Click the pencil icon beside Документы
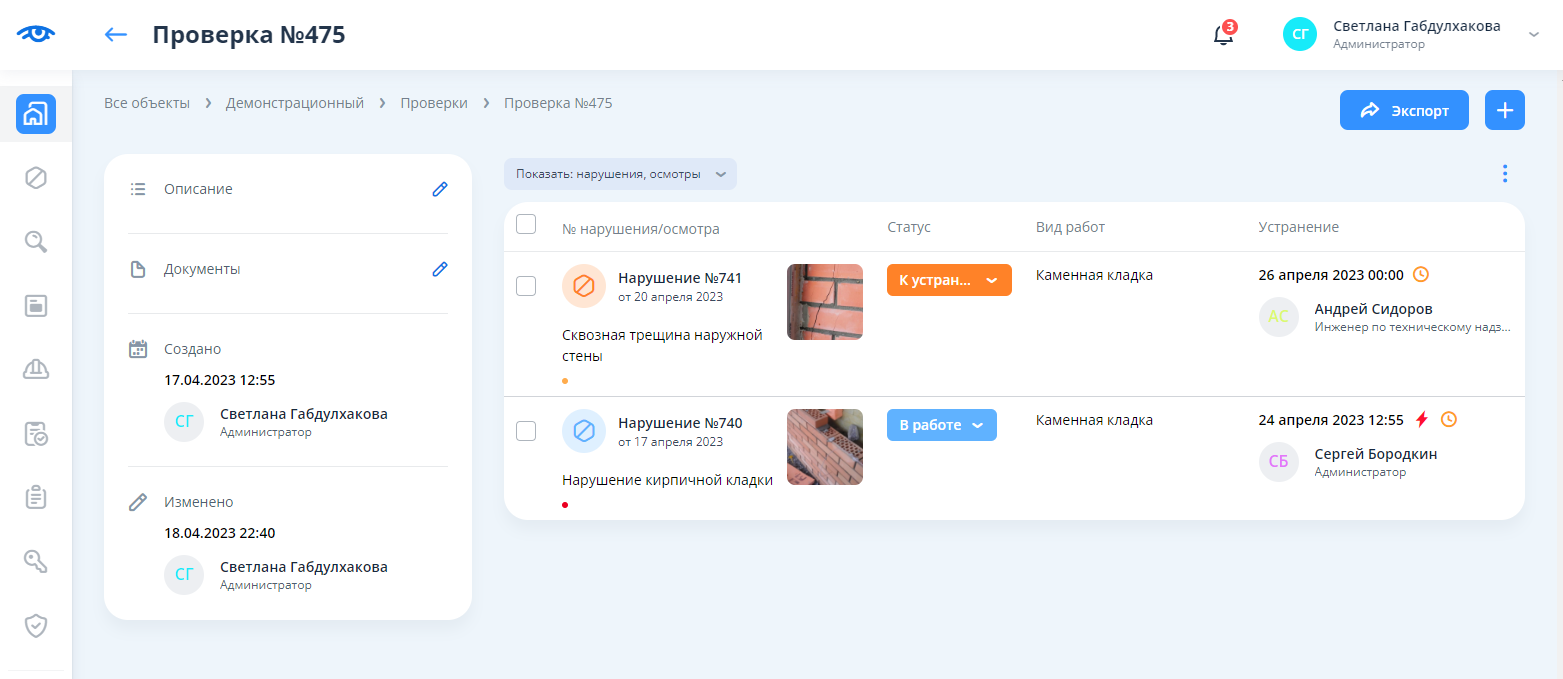The image size is (1563, 679). tap(440, 269)
